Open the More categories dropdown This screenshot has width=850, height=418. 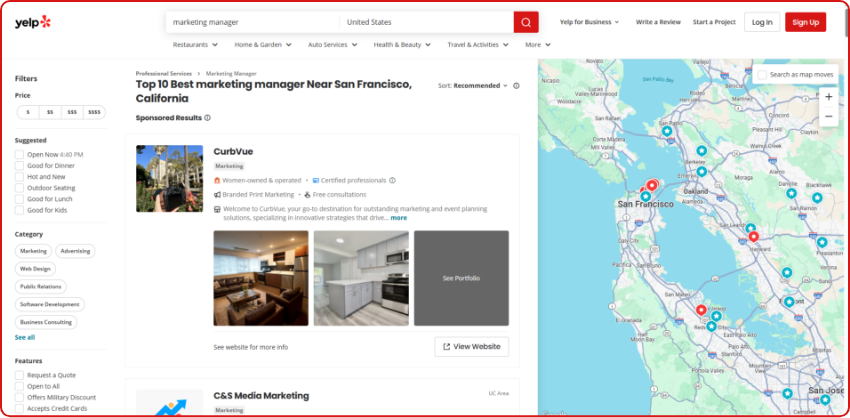click(538, 45)
